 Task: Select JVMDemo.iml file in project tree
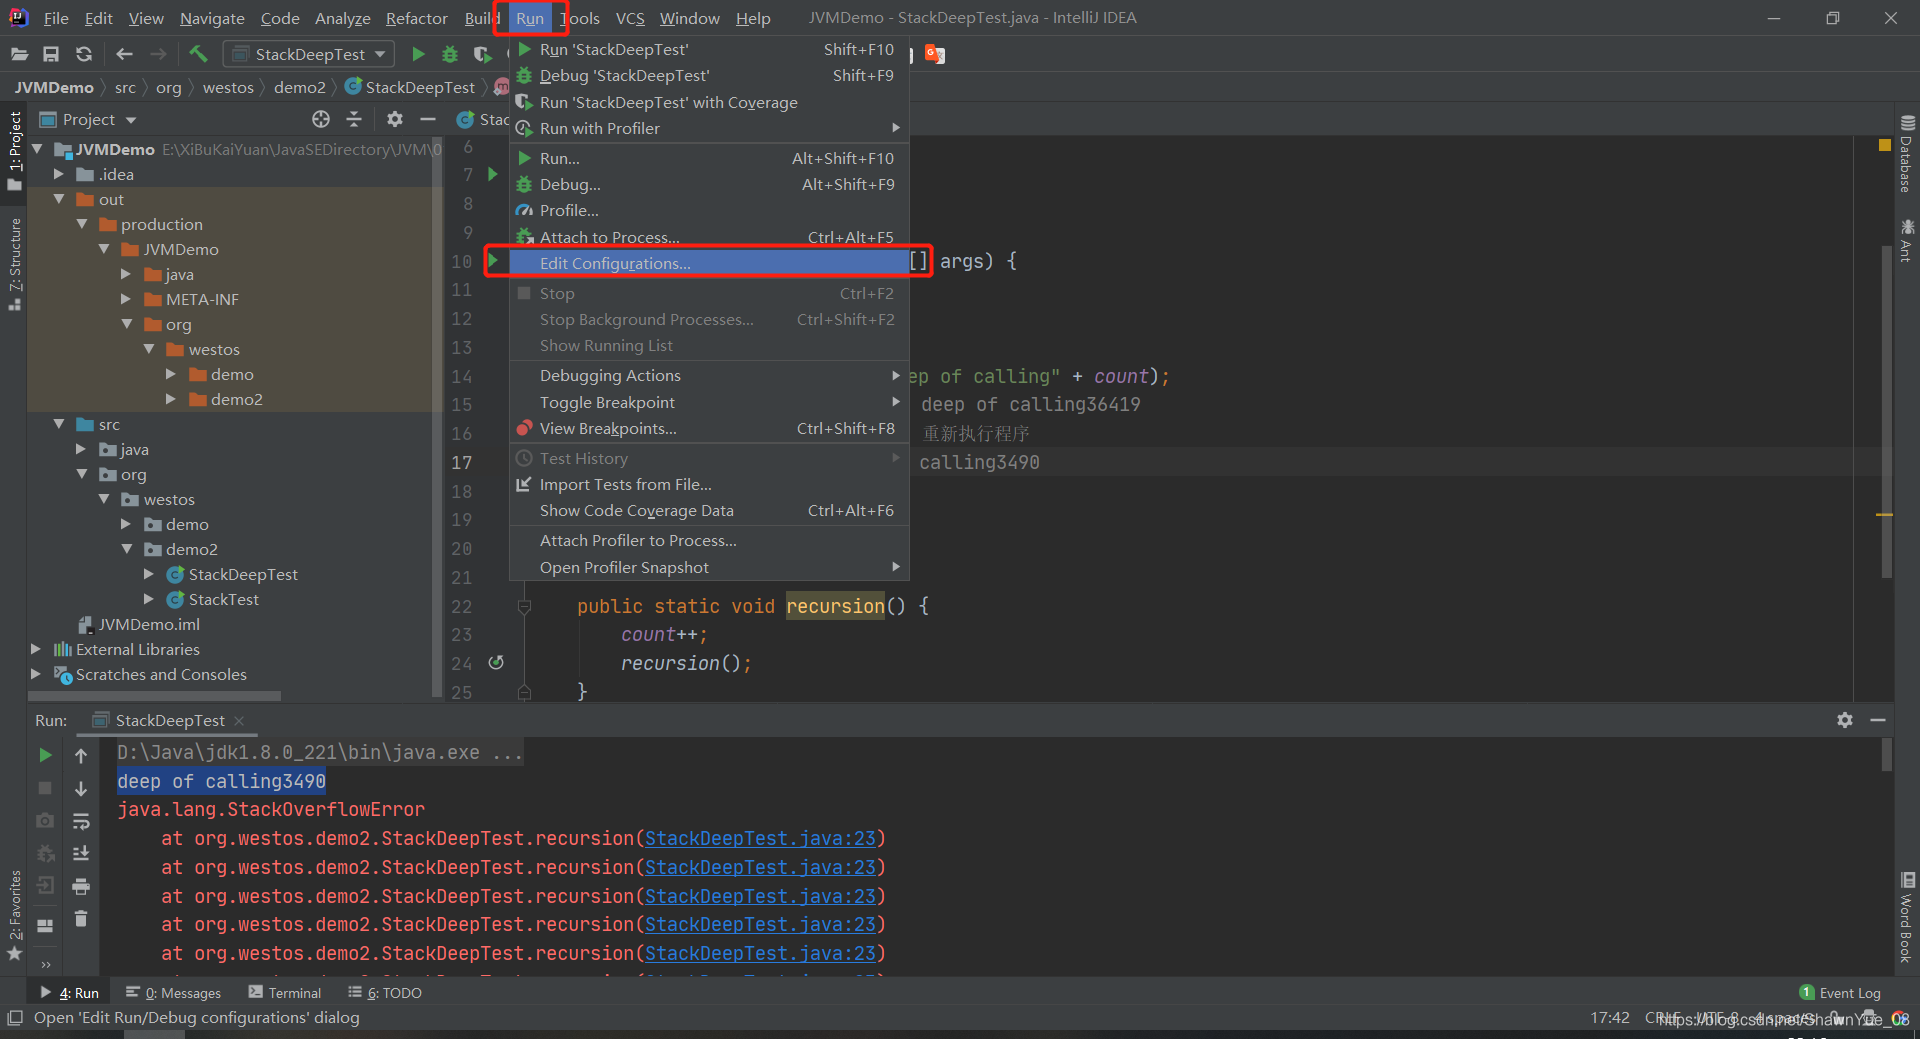click(148, 624)
